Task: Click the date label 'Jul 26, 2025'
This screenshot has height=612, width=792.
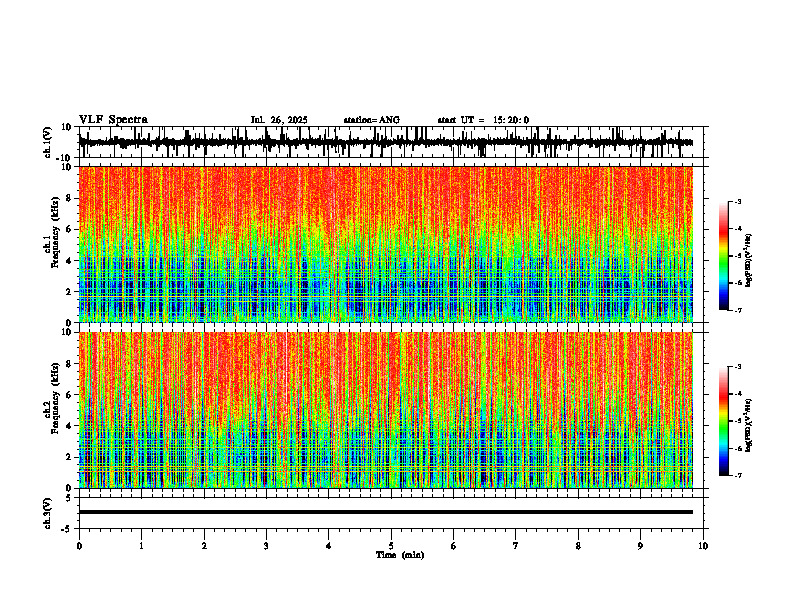Action: click(x=279, y=120)
